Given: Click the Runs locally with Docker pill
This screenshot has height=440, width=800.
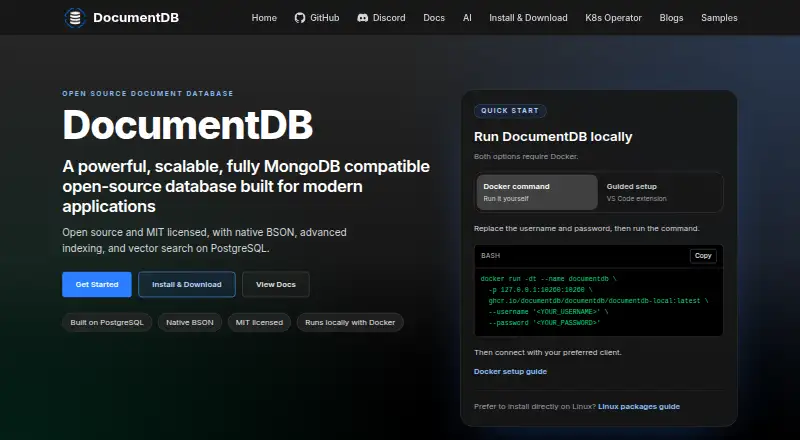Looking at the screenshot, I should pyautogui.click(x=350, y=323).
